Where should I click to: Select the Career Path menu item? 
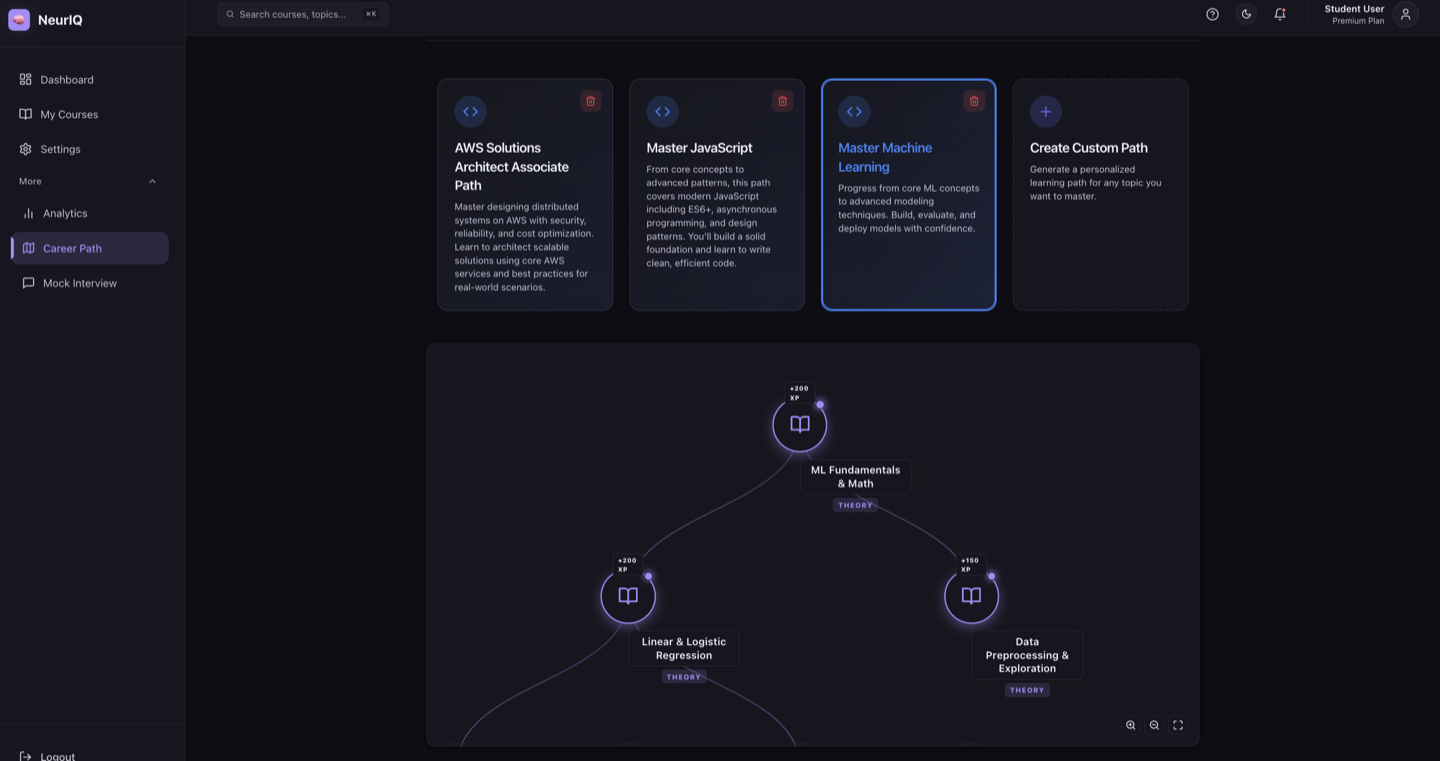point(90,248)
